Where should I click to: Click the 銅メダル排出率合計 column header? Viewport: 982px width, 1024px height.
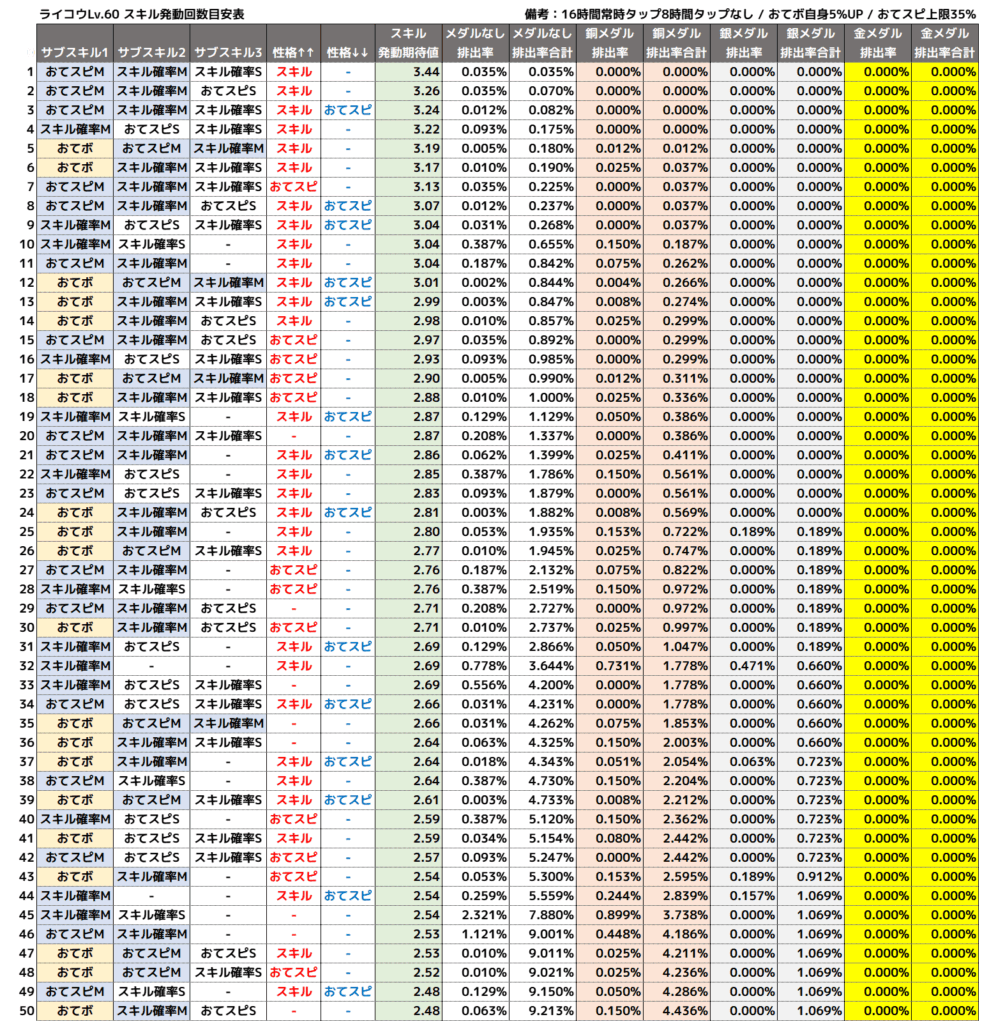[x=676, y=43]
